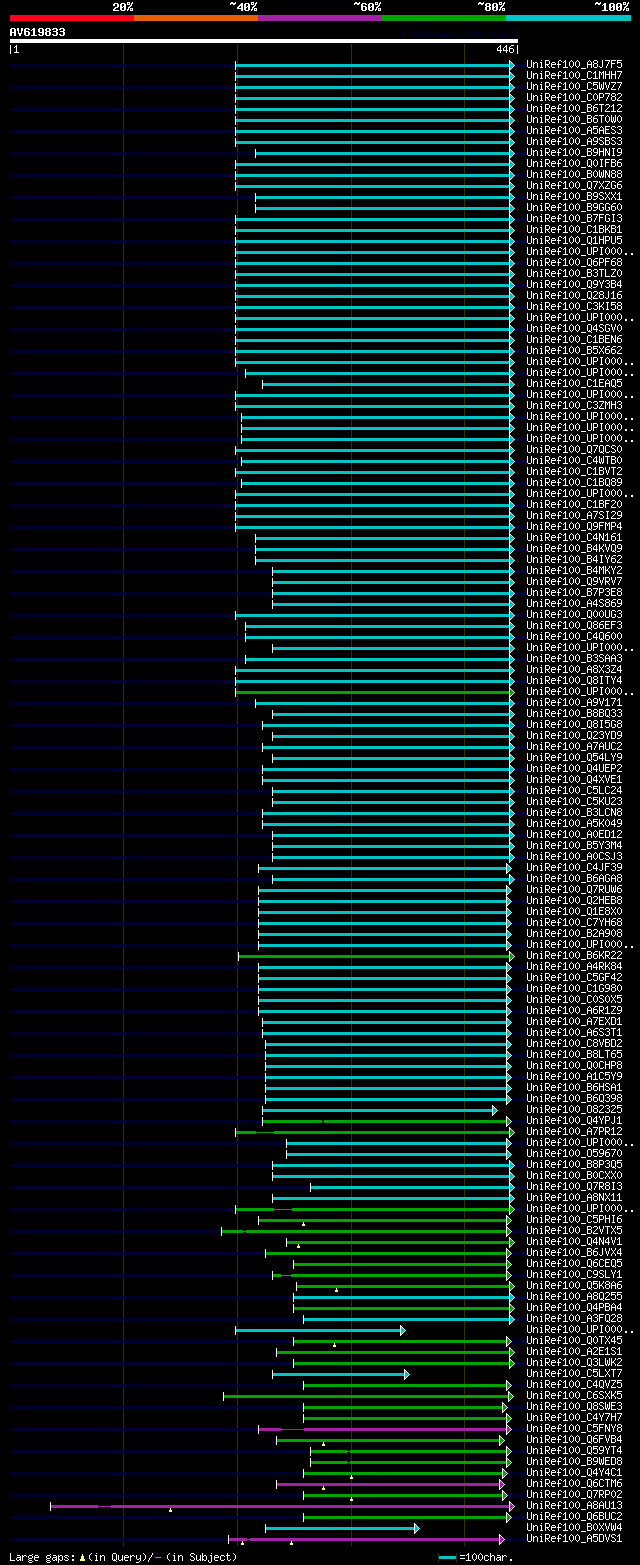Viewport: 640px width, 1565px height.
Task: Open hit UniRef100_C5WVZ7
Action: 574,86
